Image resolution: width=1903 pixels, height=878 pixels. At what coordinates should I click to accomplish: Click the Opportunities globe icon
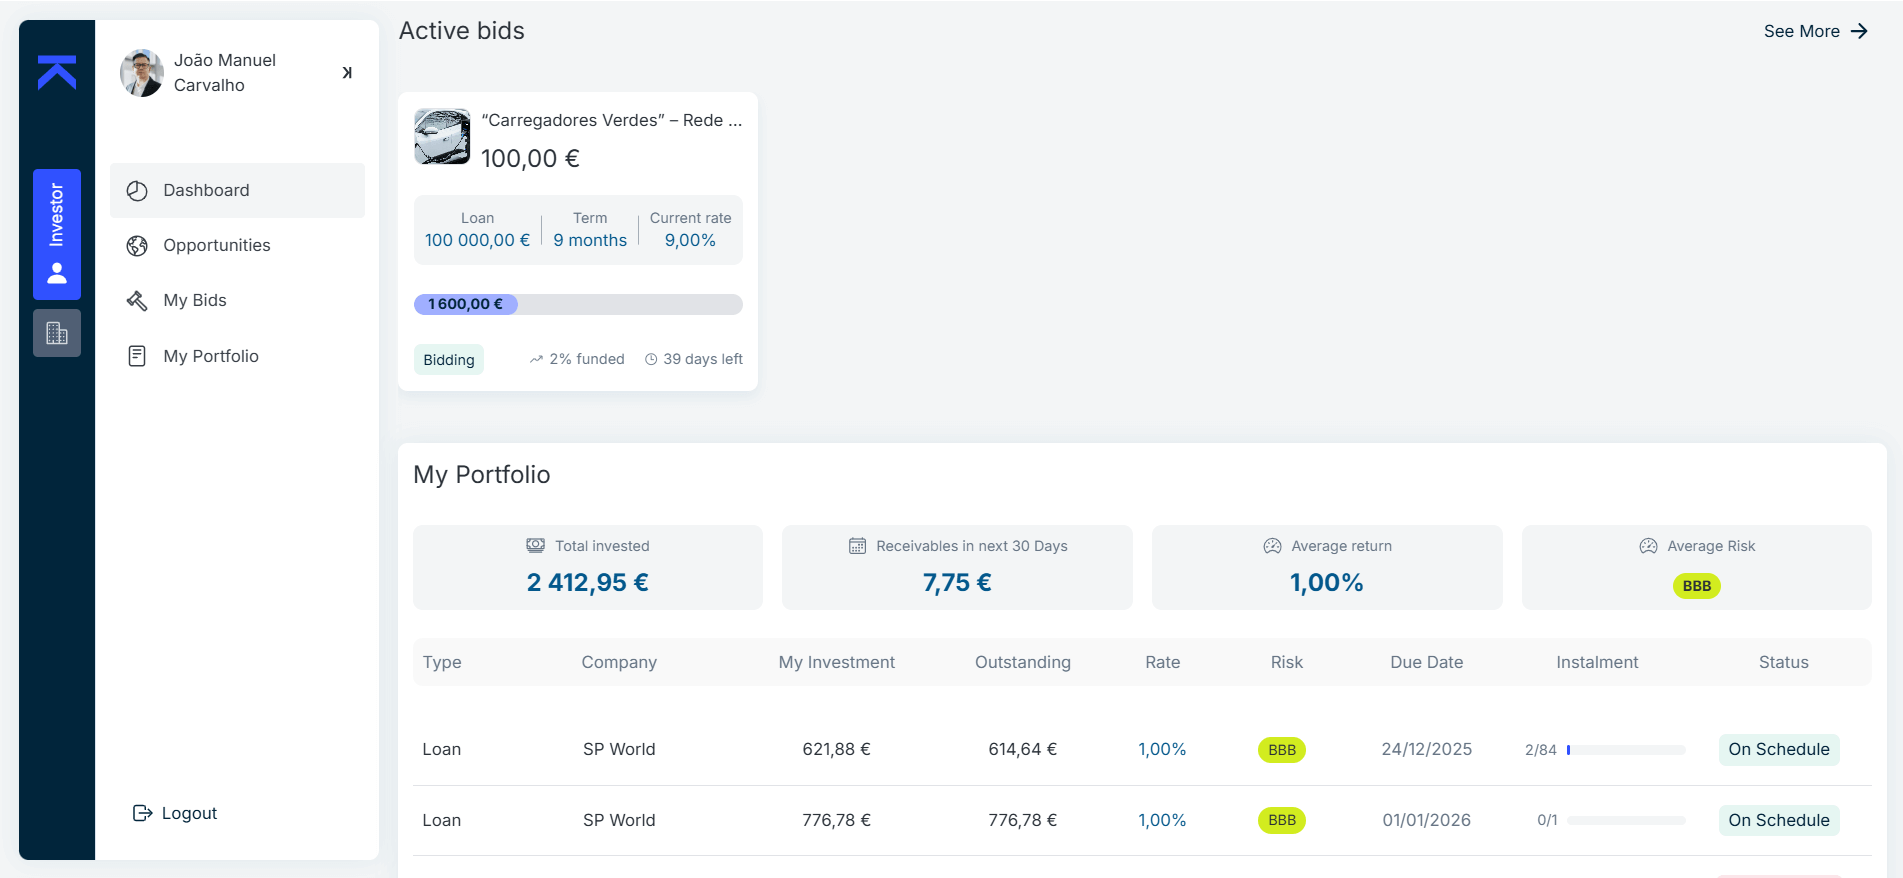[137, 246]
